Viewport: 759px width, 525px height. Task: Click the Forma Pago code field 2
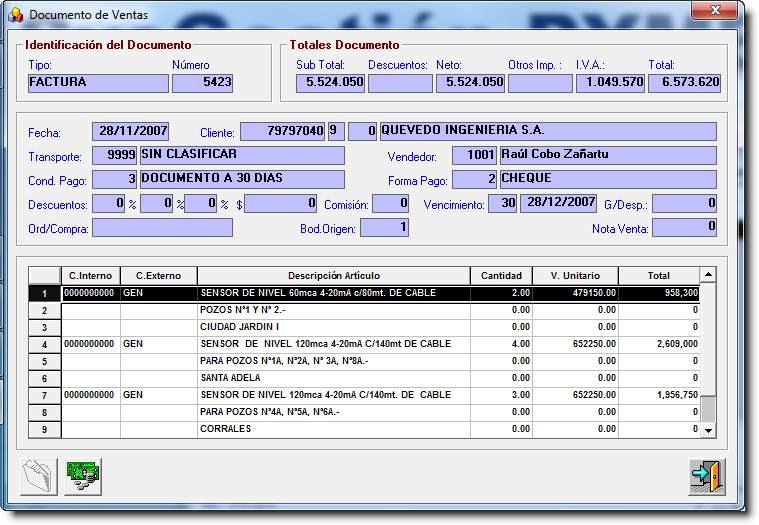[474, 180]
